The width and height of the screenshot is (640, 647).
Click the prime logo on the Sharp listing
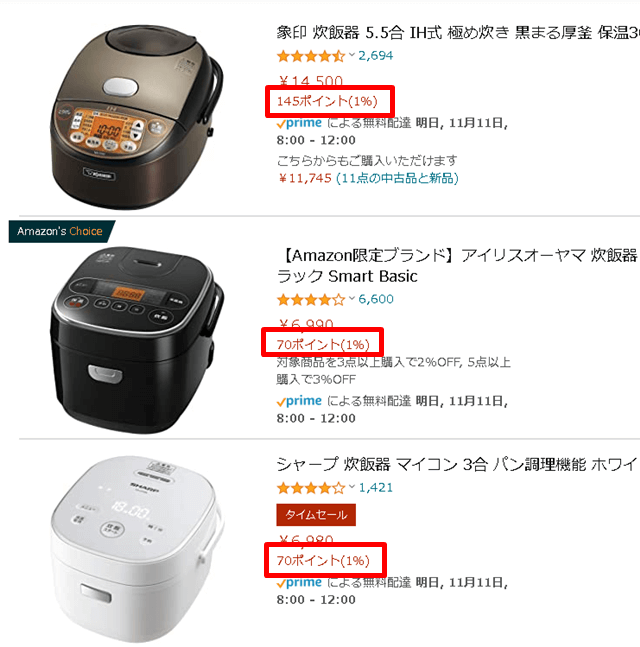(300, 583)
